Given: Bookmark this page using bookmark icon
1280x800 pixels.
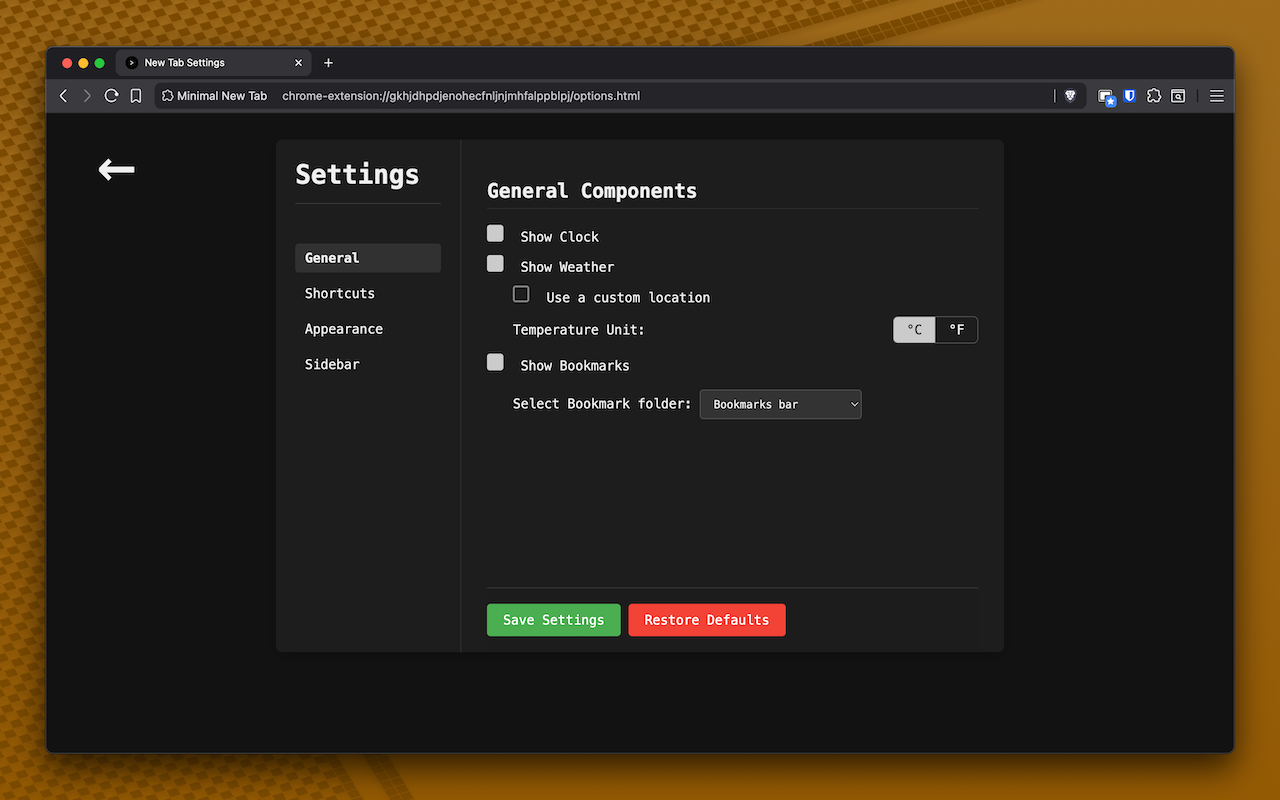Looking at the screenshot, I should tap(136, 96).
